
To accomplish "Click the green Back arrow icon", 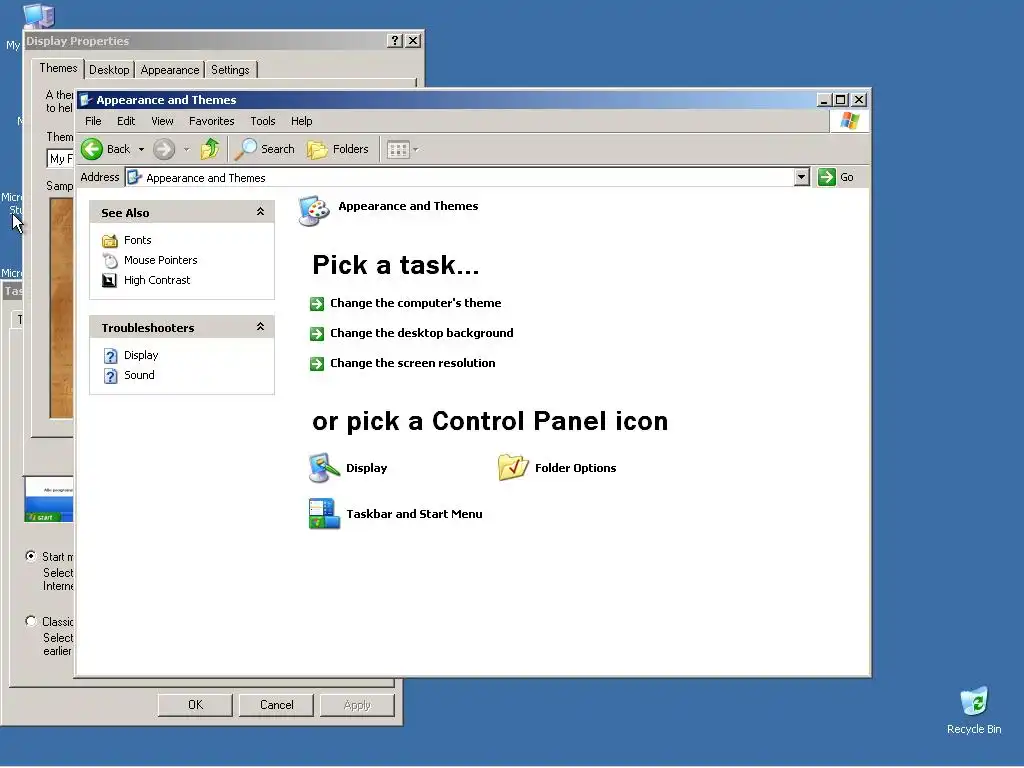I will point(92,150).
